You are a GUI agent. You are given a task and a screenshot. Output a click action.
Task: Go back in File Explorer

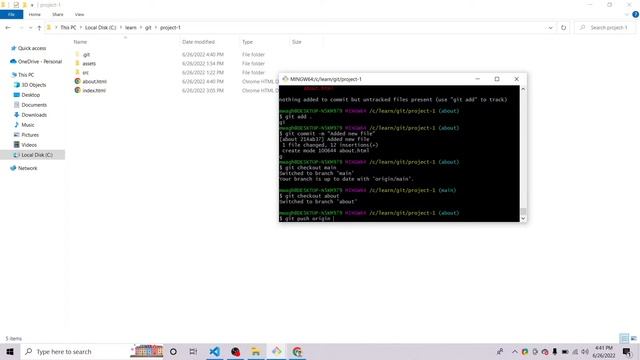pyautogui.click(x=8, y=28)
